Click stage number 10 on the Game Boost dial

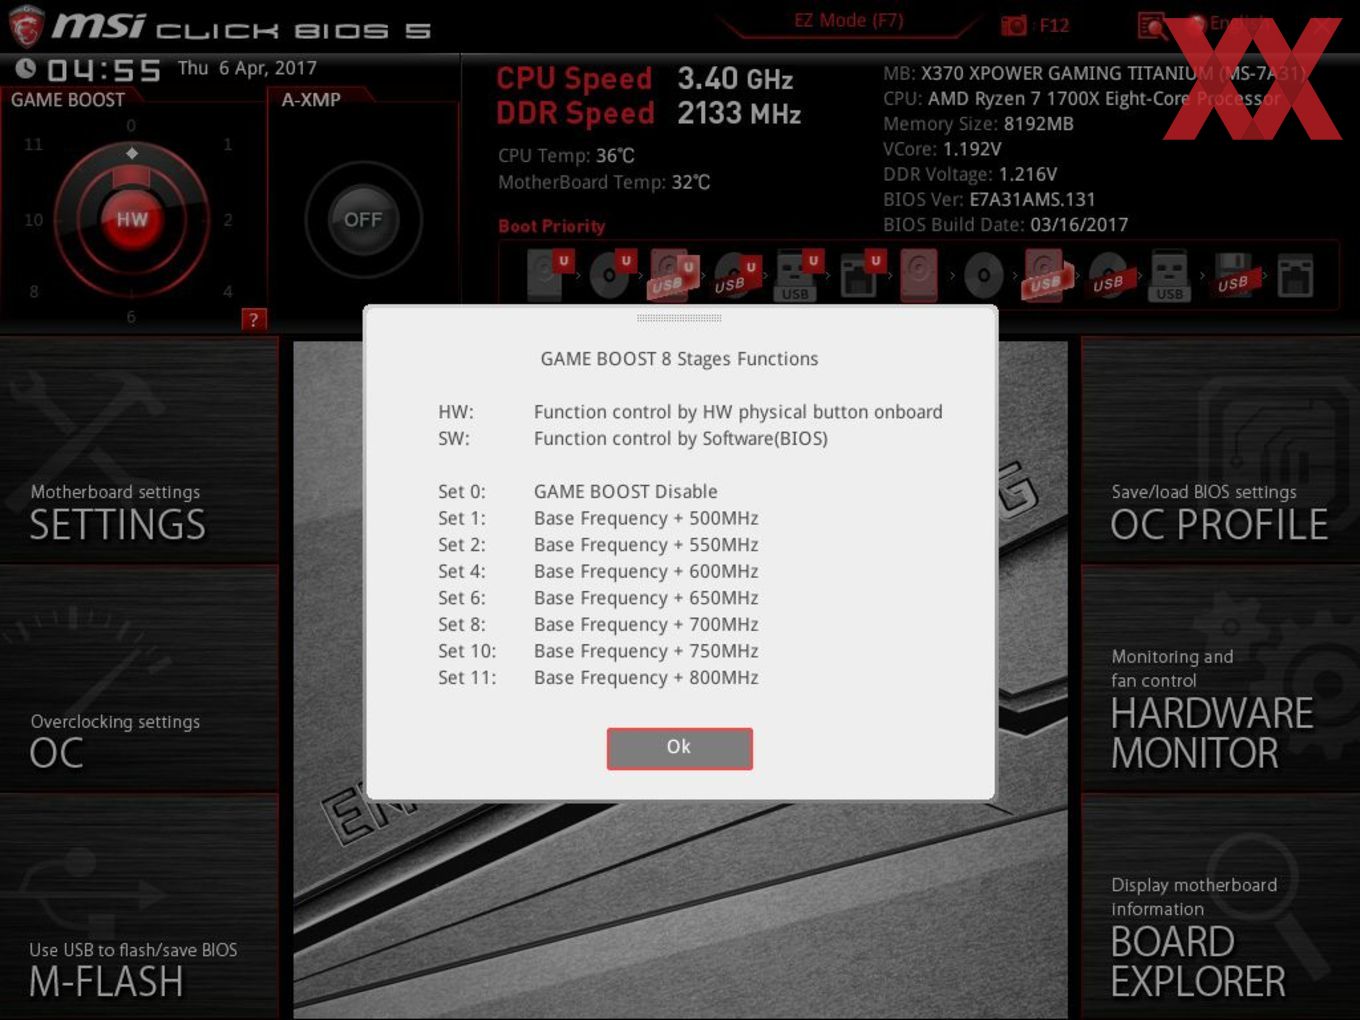[33, 220]
